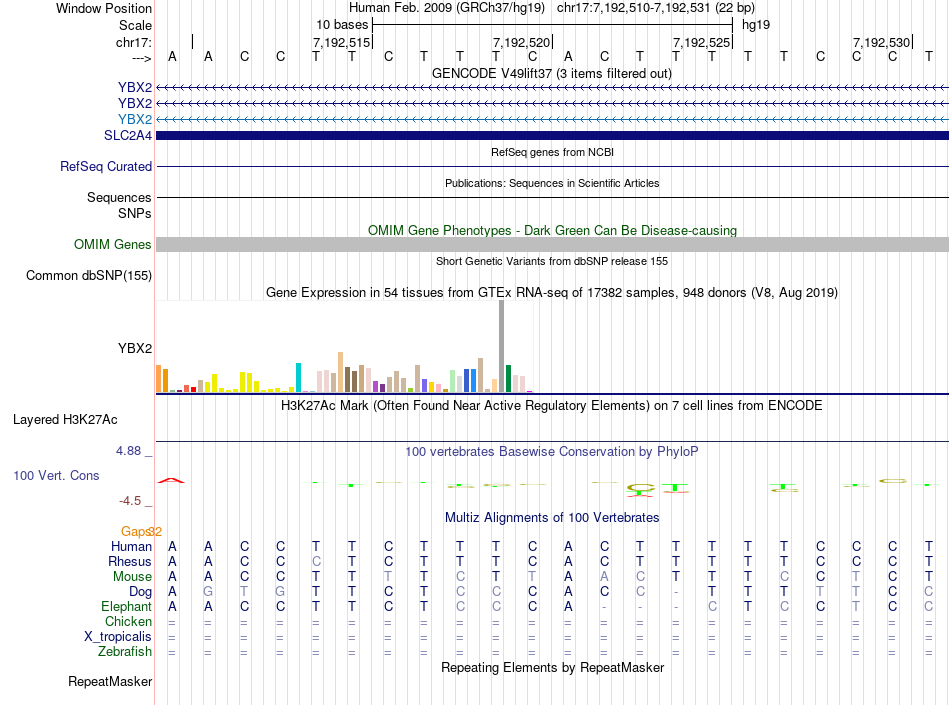The width and height of the screenshot is (950, 705).
Task: Click the chr17: base position label
Action: pyautogui.click(x=134, y=42)
